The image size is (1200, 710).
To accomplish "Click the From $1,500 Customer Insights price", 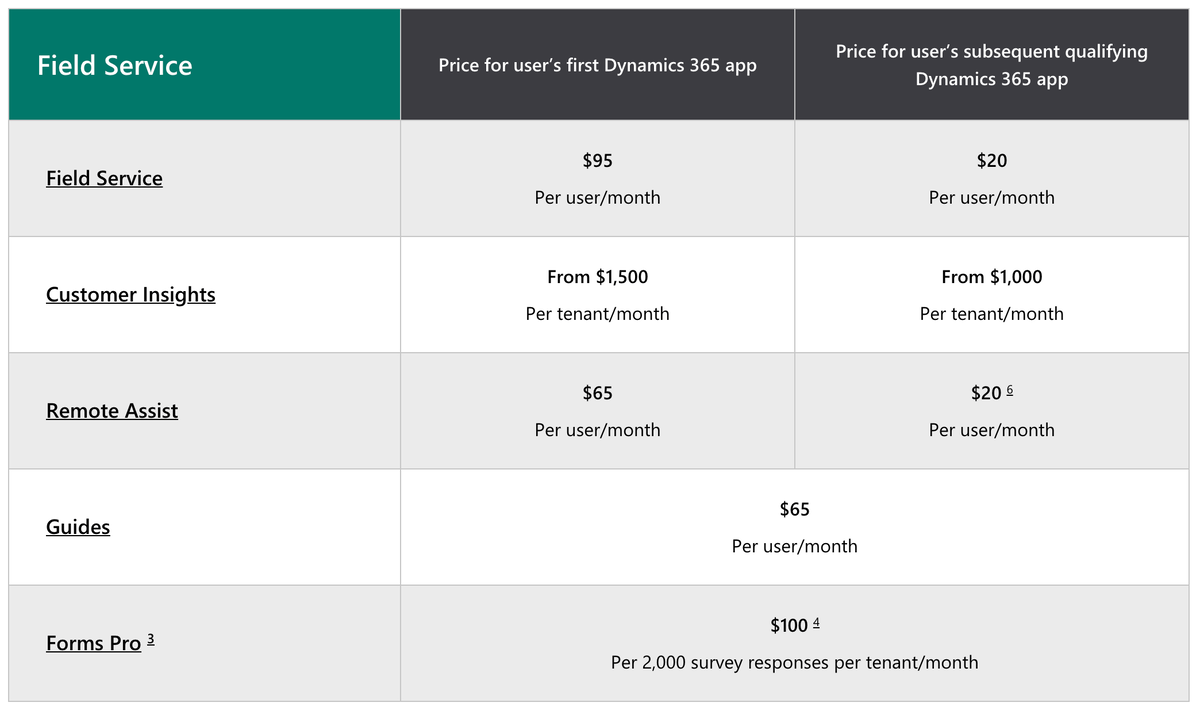I will tap(597, 277).
